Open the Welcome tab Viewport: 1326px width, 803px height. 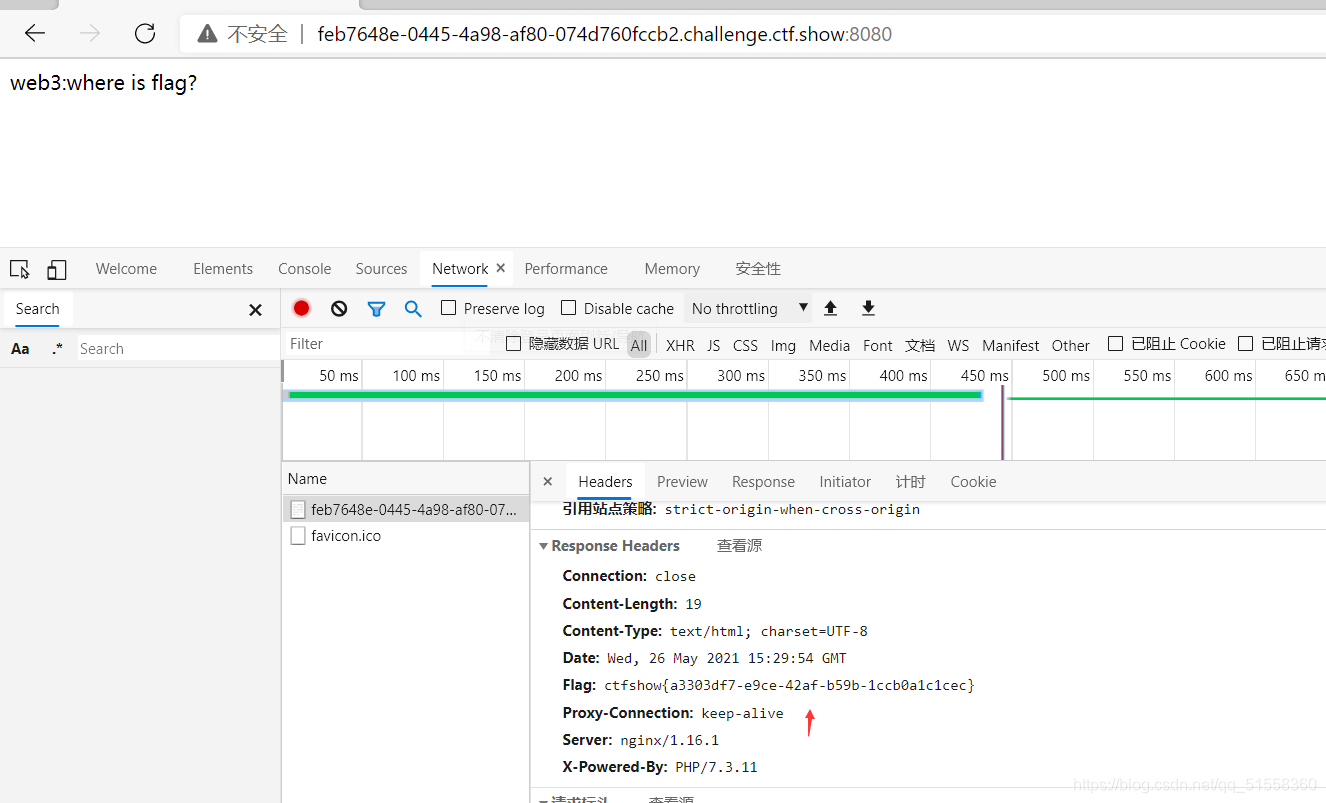pyautogui.click(x=126, y=269)
